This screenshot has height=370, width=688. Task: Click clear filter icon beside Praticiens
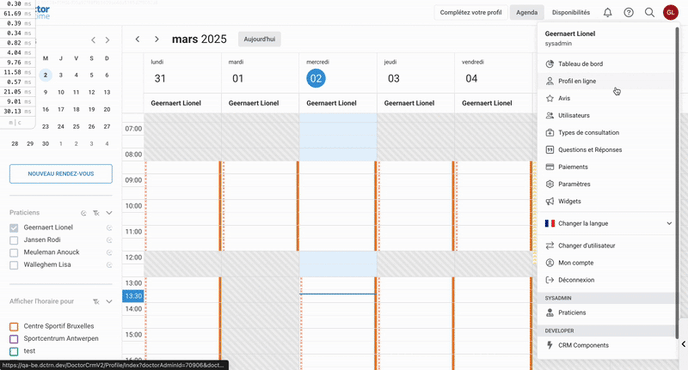click(96, 213)
